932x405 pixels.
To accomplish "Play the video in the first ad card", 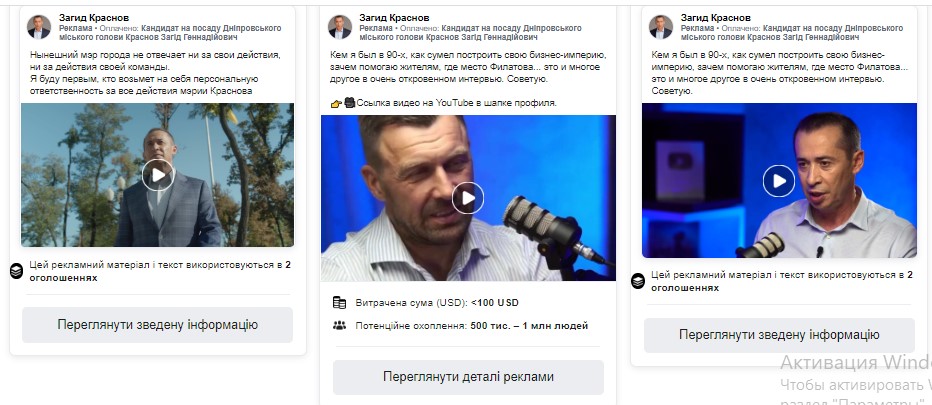I will pyautogui.click(x=158, y=175).
